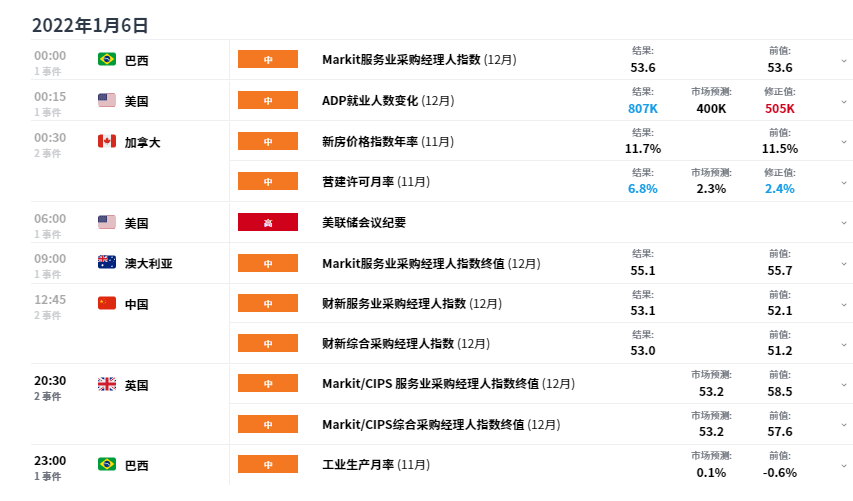853x501 pixels.
Task: Expand the 营建许可月率 row chevron
Action: pos(844,183)
